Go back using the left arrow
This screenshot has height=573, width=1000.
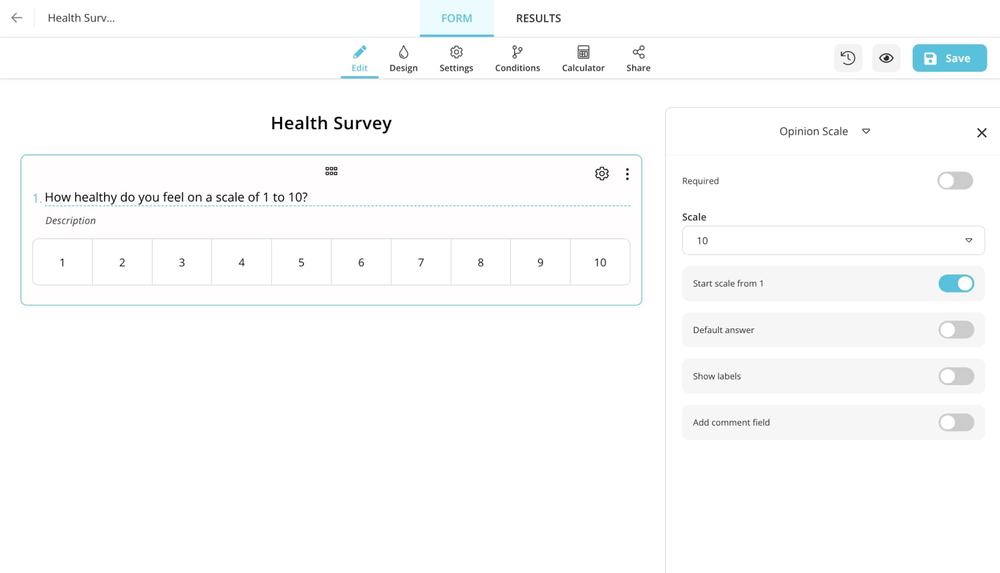[x=17, y=18]
